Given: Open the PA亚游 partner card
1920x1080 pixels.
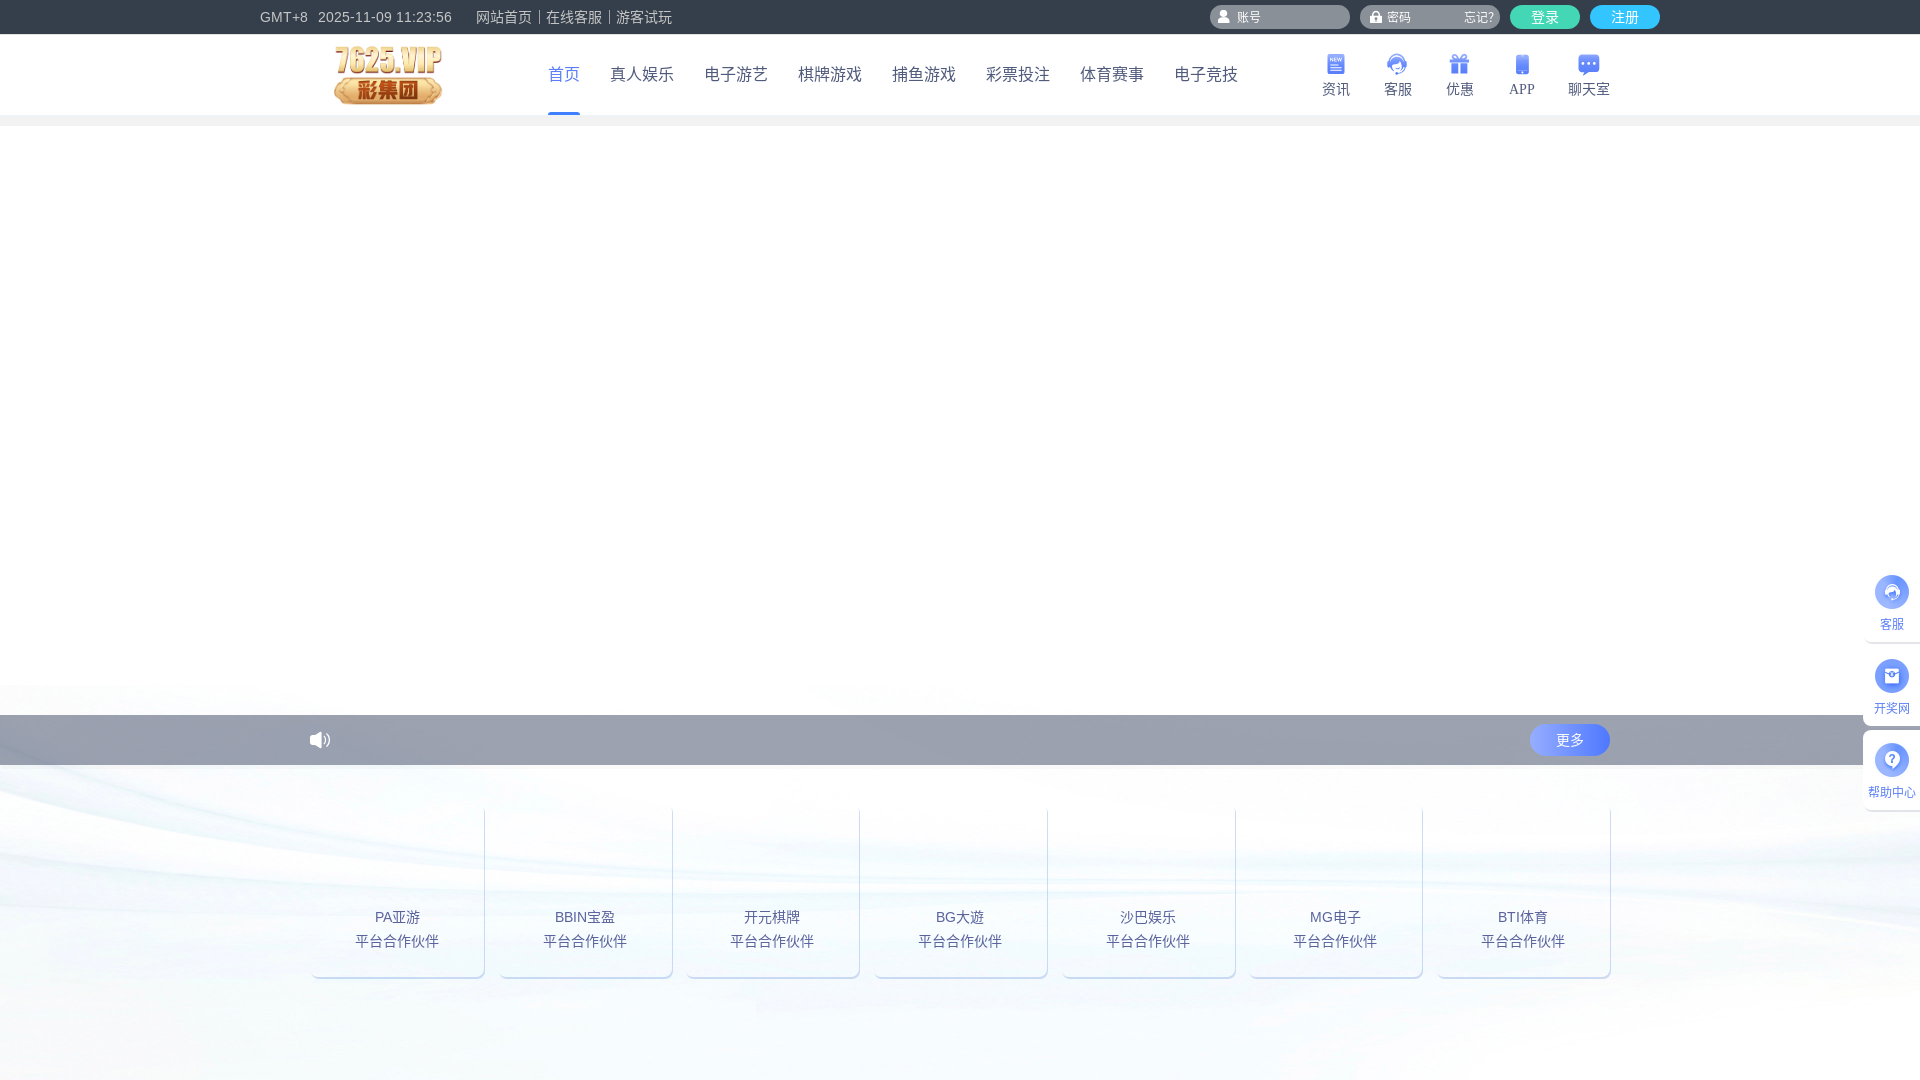Looking at the screenshot, I should click(398, 892).
